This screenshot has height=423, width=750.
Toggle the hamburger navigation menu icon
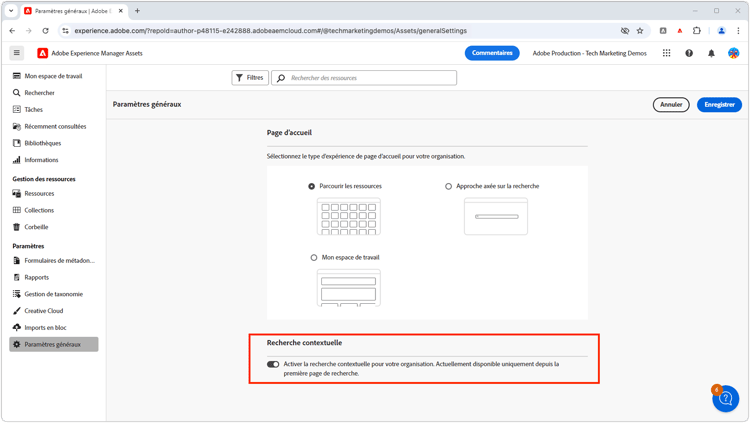pyautogui.click(x=17, y=53)
